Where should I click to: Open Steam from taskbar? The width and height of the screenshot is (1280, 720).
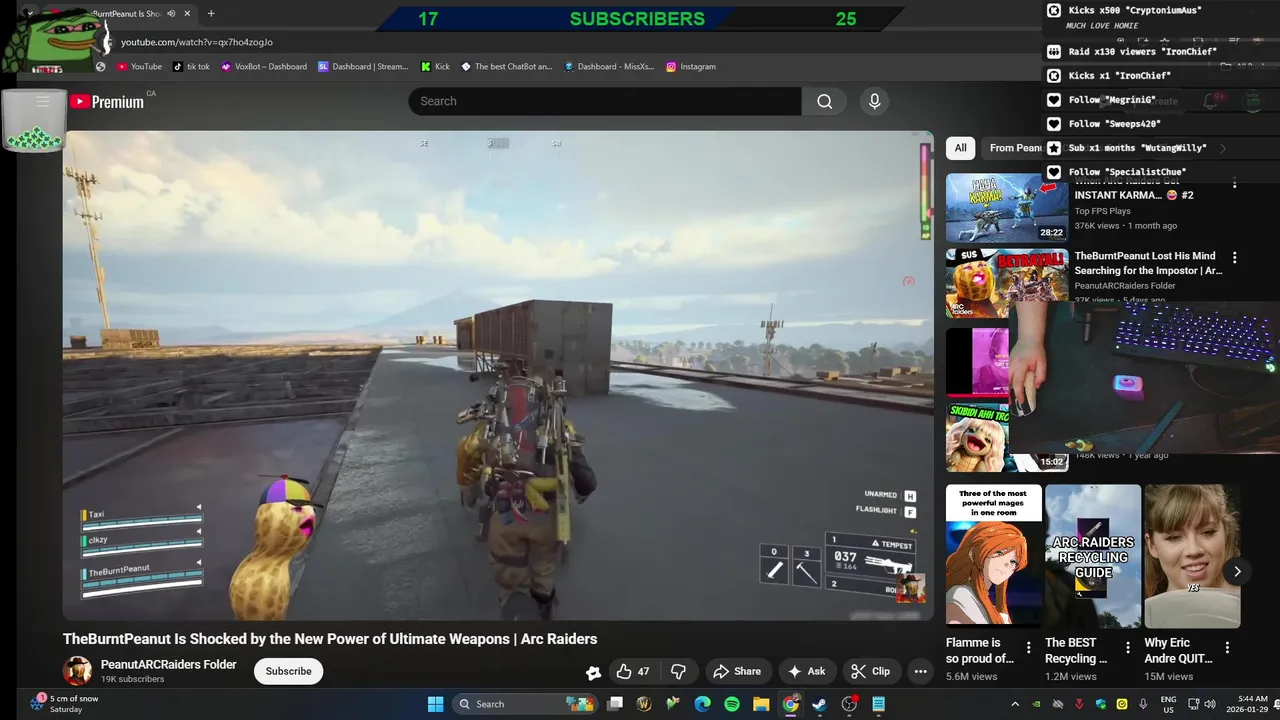pyautogui.click(x=819, y=704)
